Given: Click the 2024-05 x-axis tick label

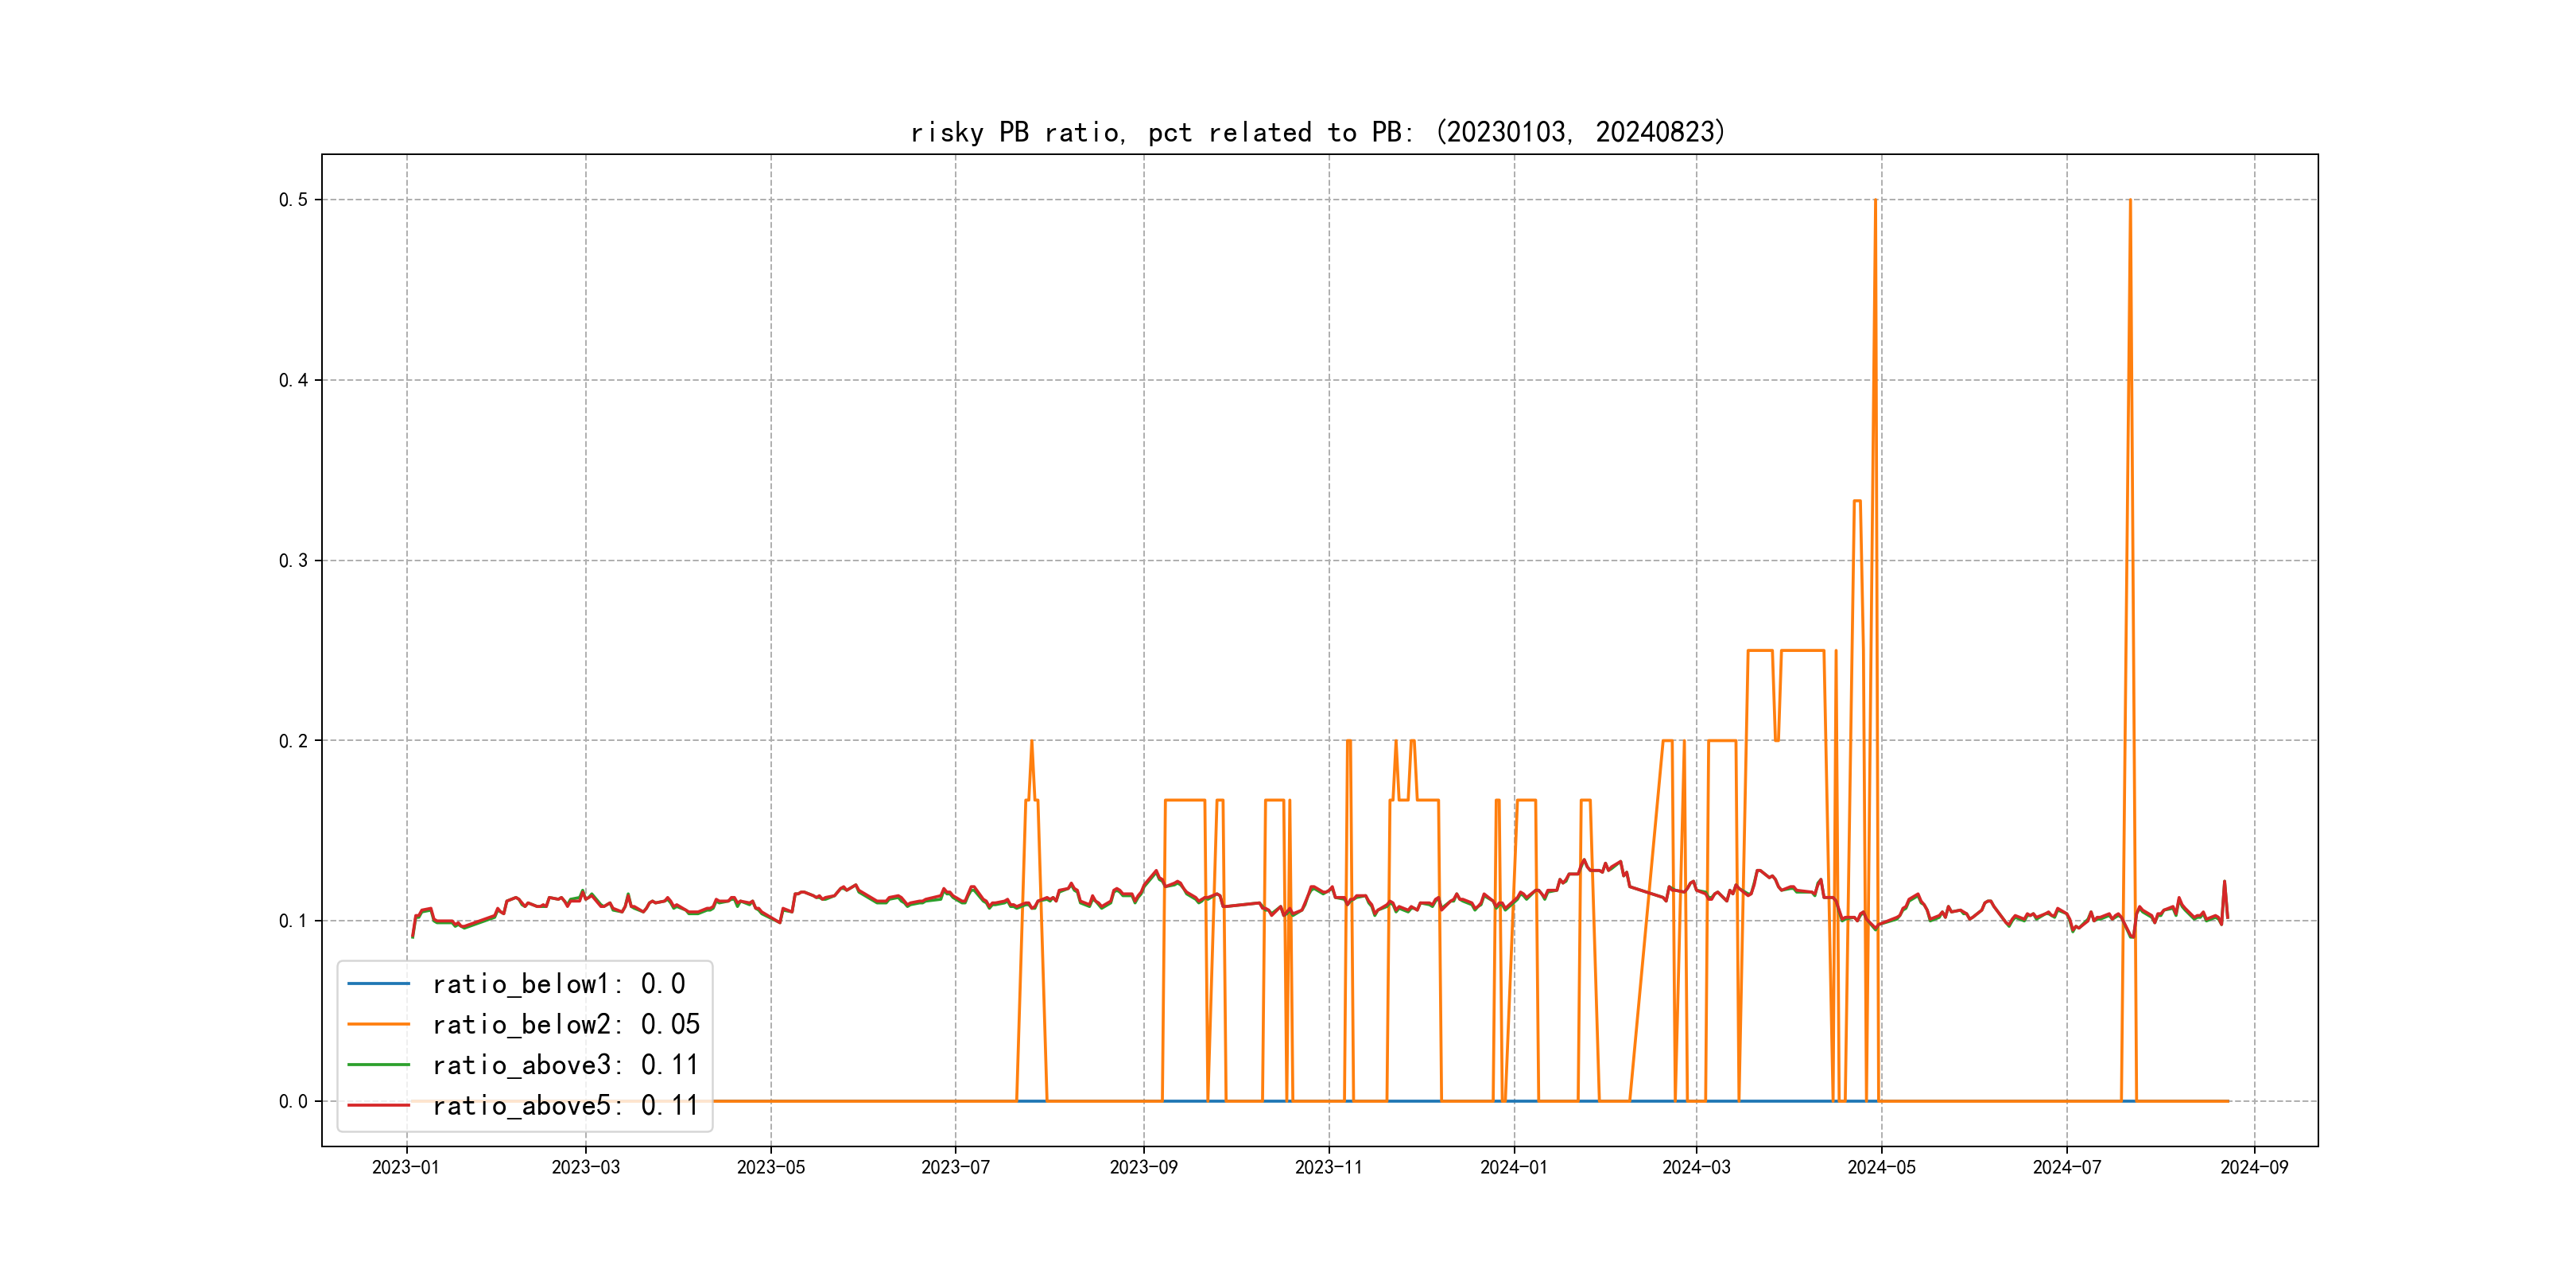Looking at the screenshot, I should 1881,1167.
